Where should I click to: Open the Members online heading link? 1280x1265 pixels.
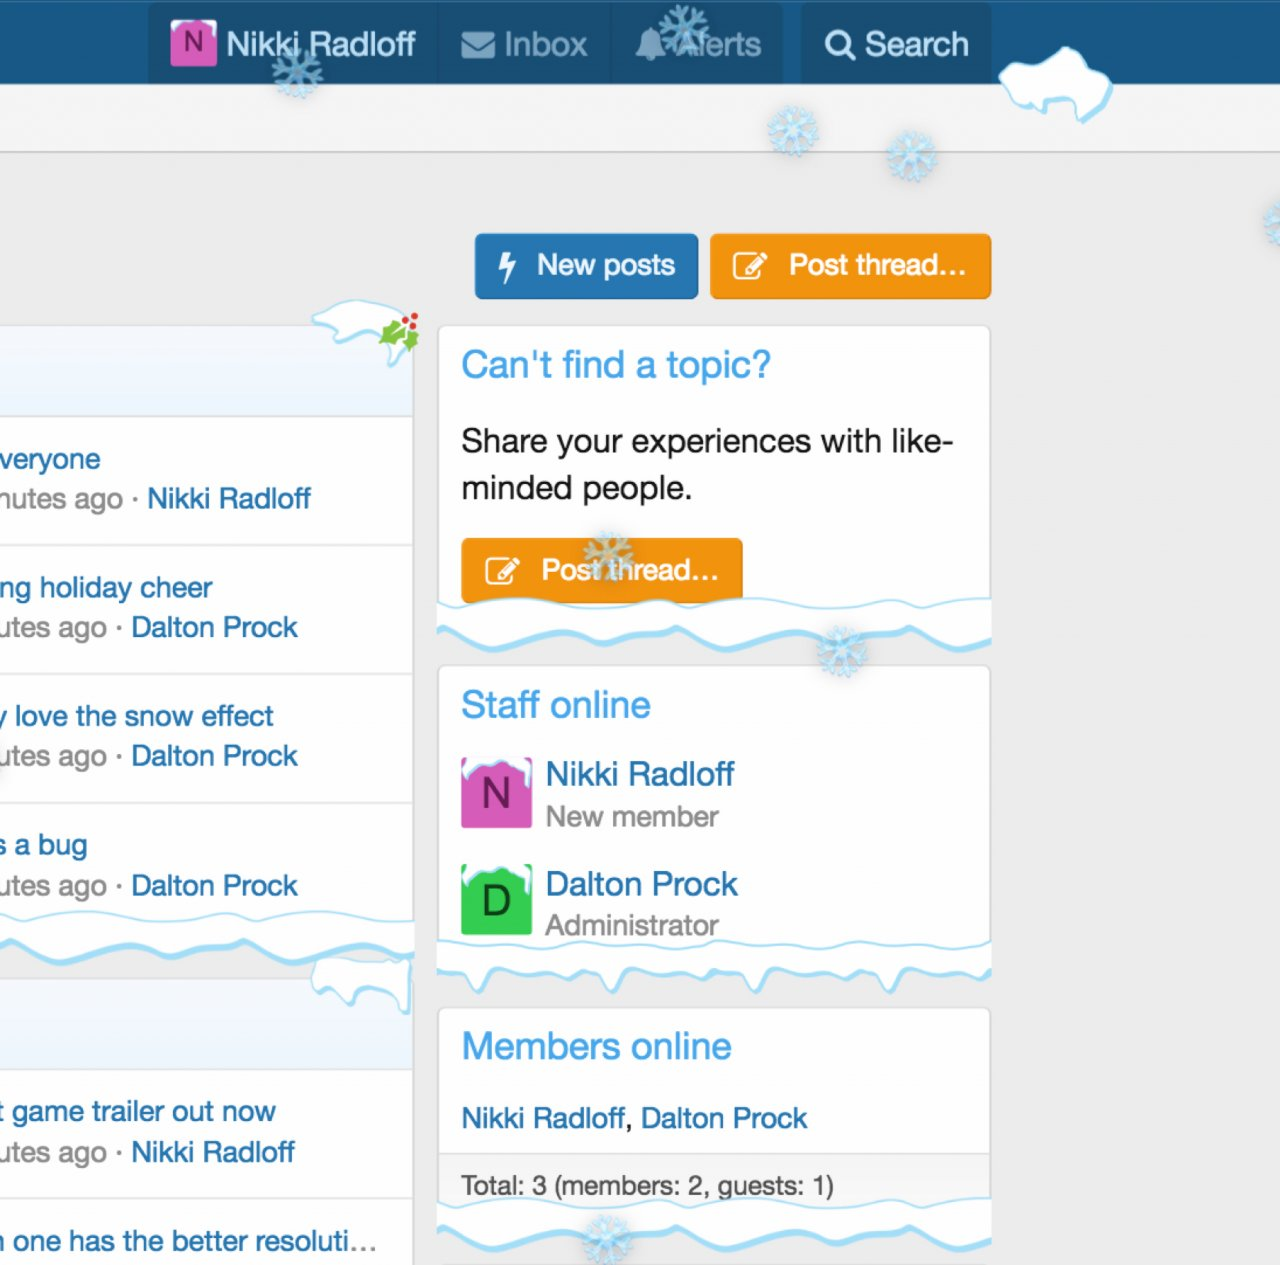click(596, 1047)
